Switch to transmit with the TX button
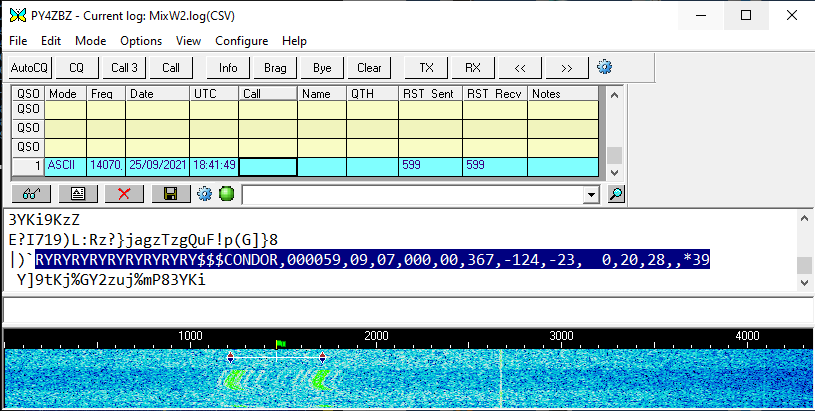The height and width of the screenshot is (411, 815). [x=426, y=68]
